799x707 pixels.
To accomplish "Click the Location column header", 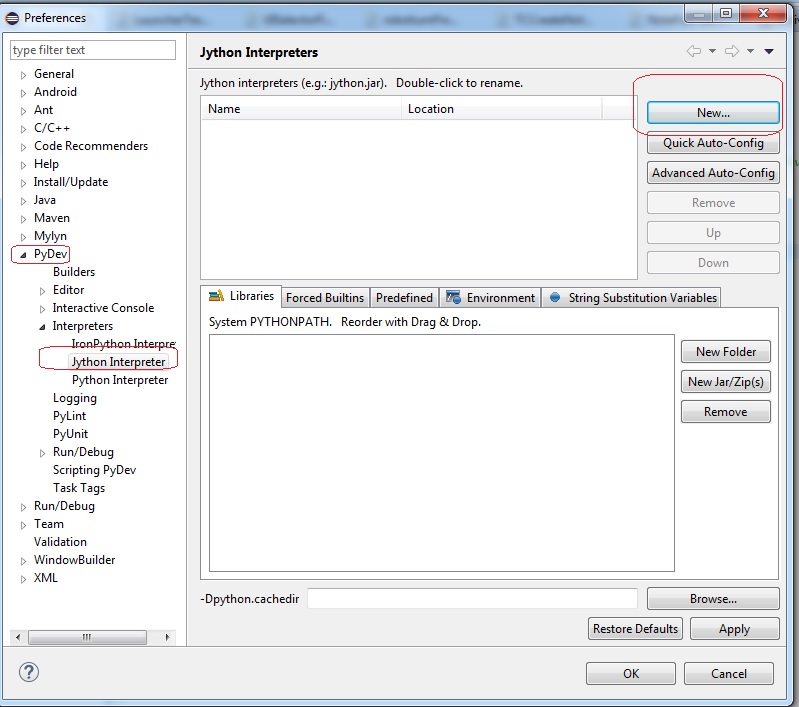I will coord(501,109).
